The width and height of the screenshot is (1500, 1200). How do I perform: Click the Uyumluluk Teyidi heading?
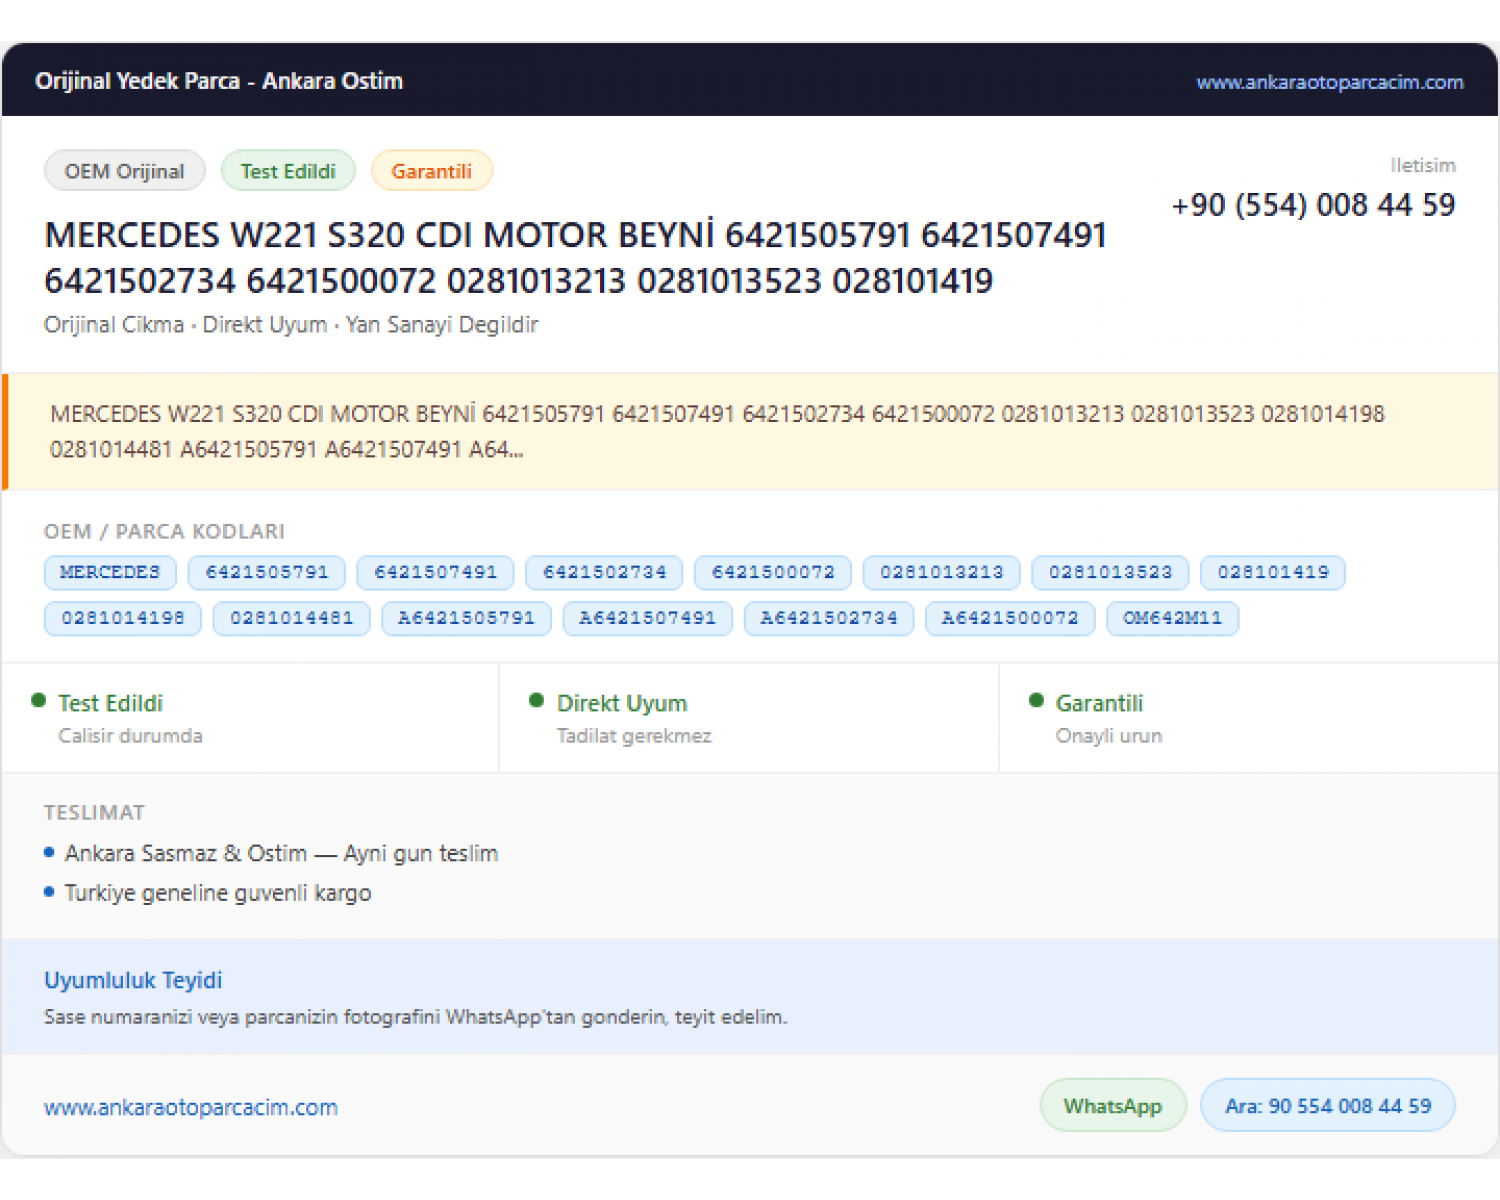tap(133, 980)
